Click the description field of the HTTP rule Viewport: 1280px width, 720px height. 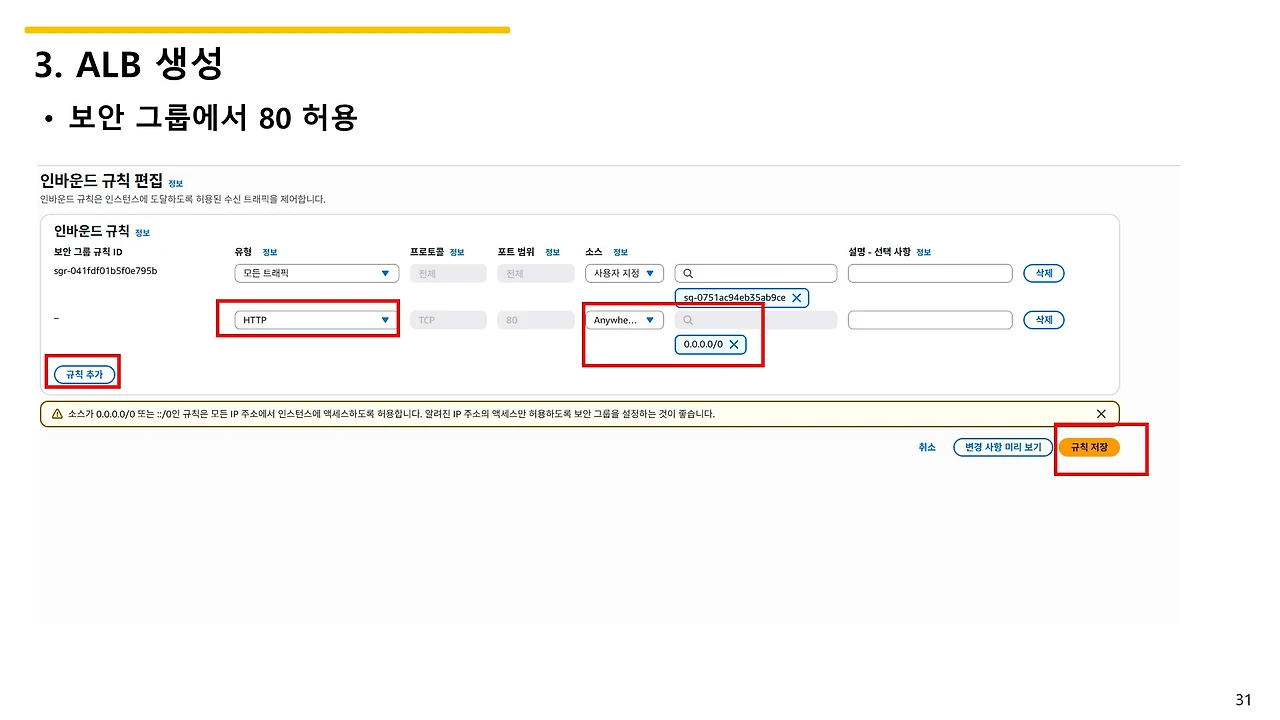[x=930, y=320]
